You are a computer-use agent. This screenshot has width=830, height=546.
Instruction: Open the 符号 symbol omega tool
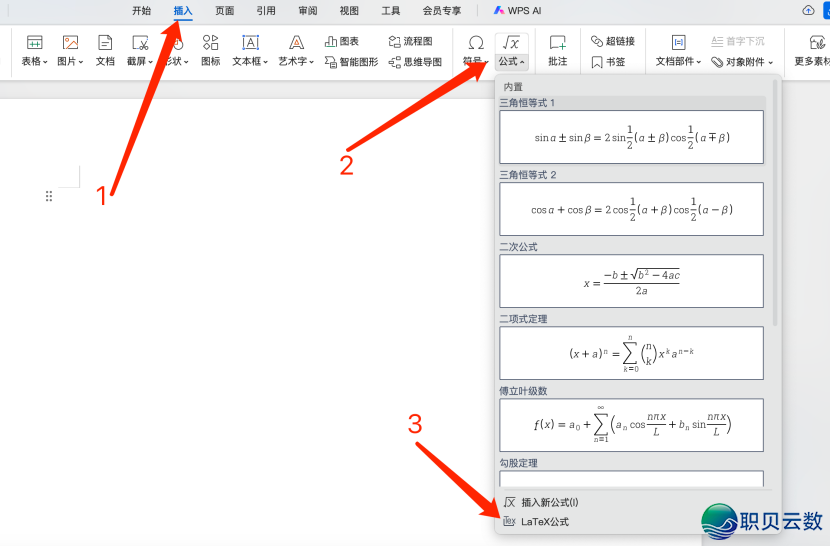point(475,43)
